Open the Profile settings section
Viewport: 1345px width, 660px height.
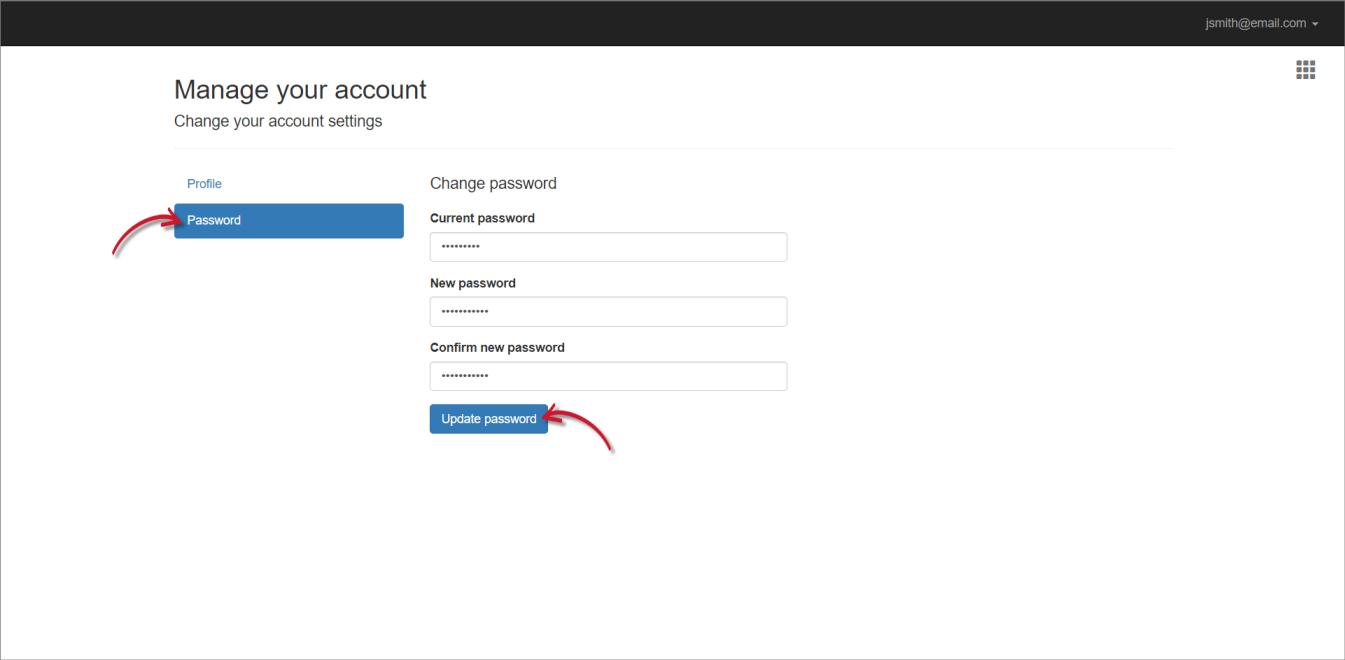coord(204,183)
